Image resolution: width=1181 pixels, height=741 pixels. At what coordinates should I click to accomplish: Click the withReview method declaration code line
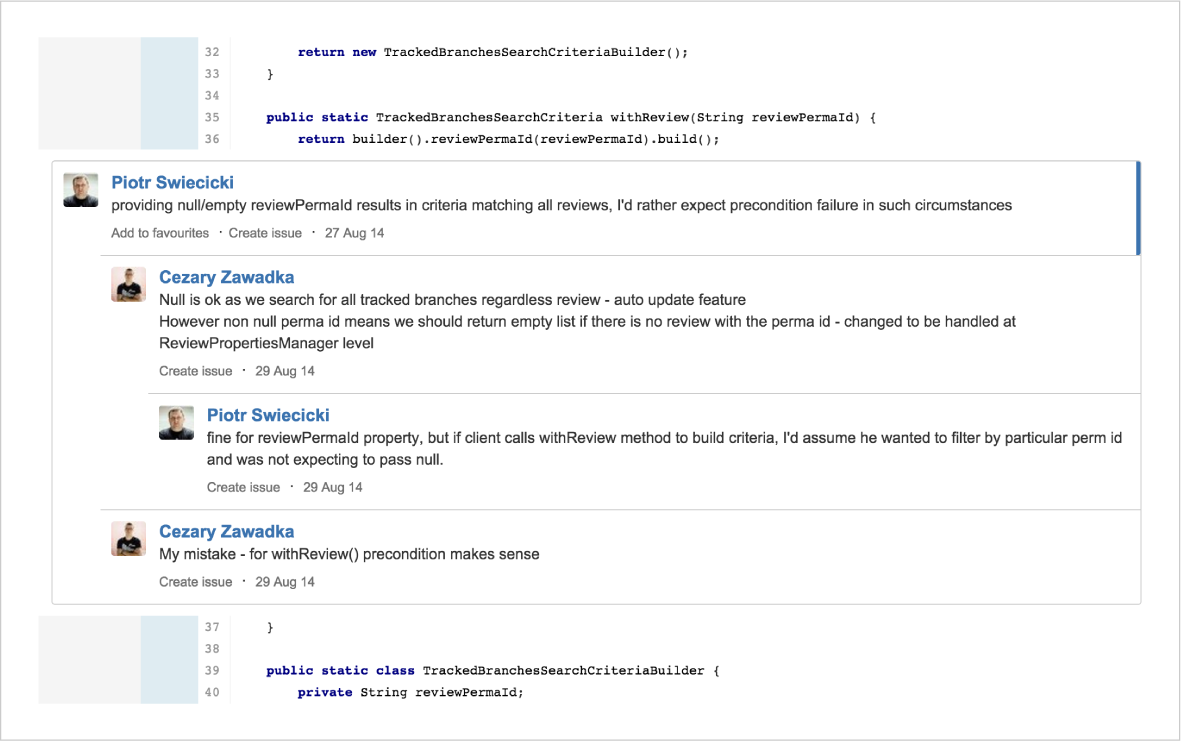coord(570,117)
